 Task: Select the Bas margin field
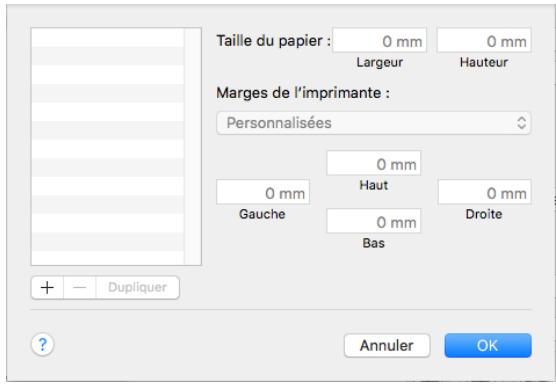[373, 221]
